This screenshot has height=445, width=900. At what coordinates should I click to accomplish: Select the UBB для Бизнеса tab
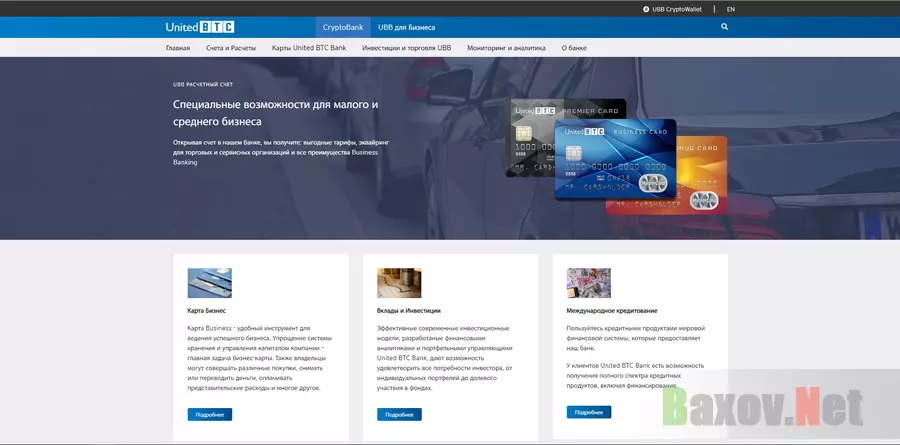(406, 28)
